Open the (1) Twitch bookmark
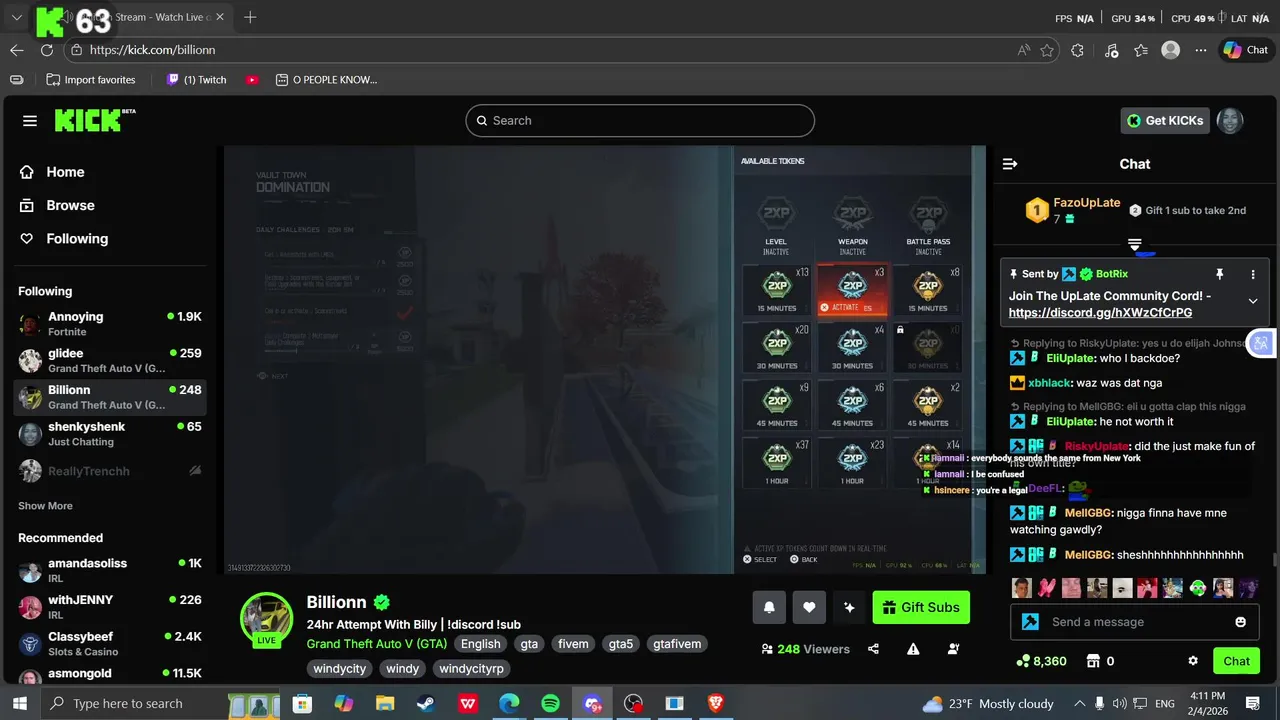The width and height of the screenshot is (1280, 720). coord(197,80)
